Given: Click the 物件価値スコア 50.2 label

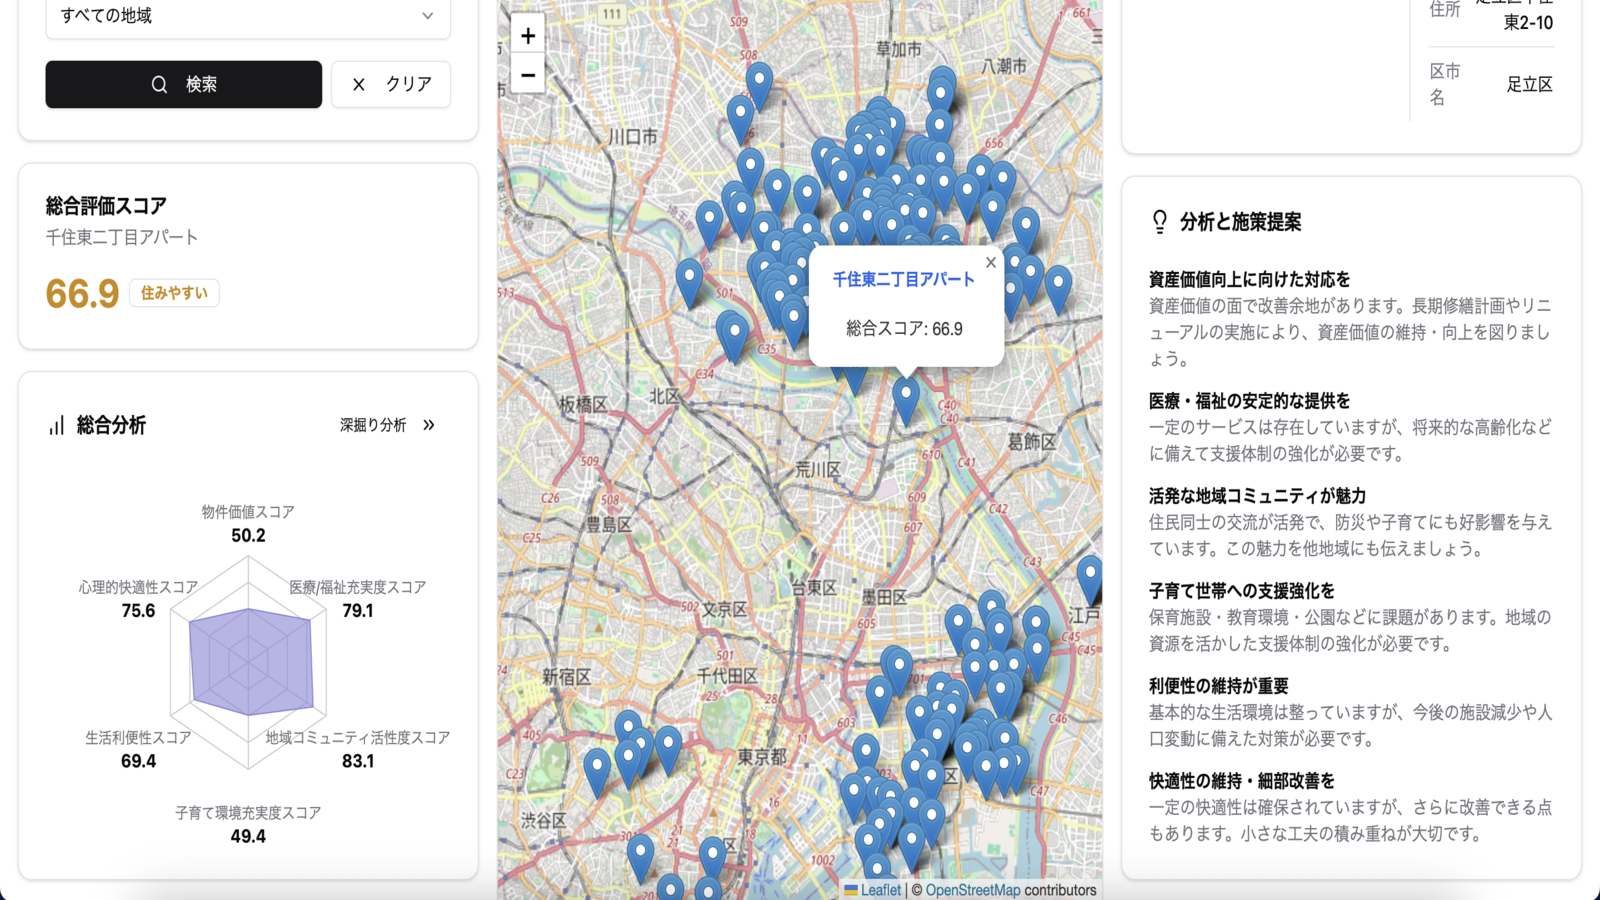Looking at the screenshot, I should (248, 524).
